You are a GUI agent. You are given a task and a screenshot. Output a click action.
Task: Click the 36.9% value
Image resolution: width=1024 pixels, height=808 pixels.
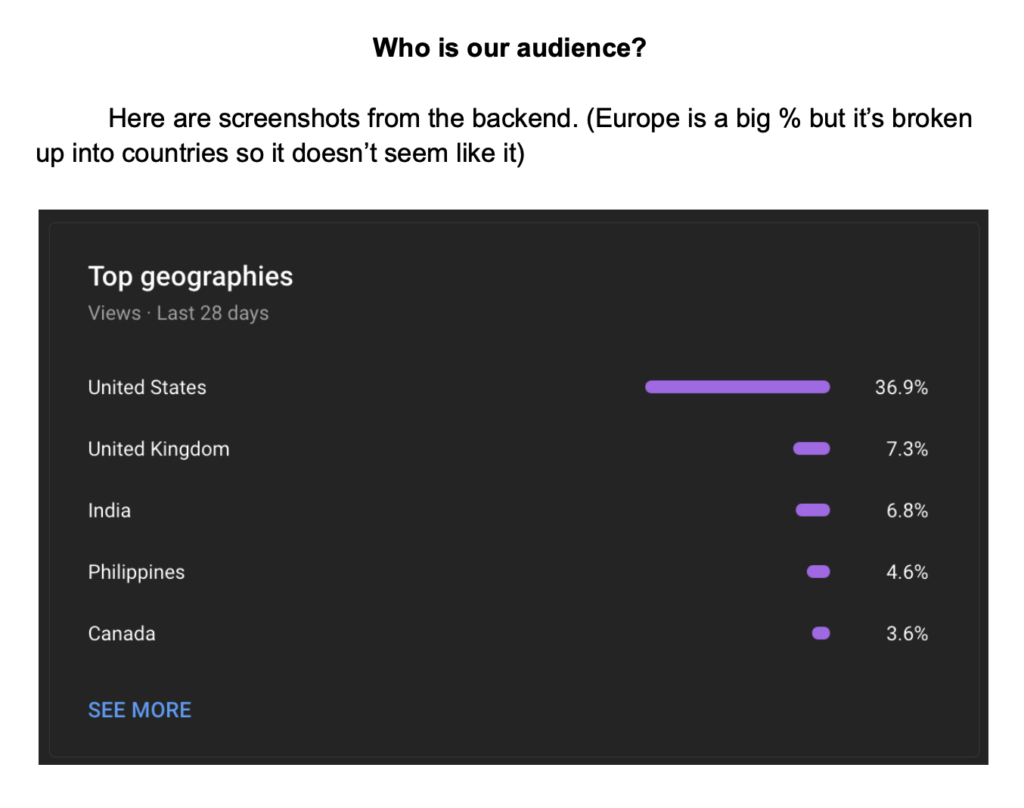[901, 387]
